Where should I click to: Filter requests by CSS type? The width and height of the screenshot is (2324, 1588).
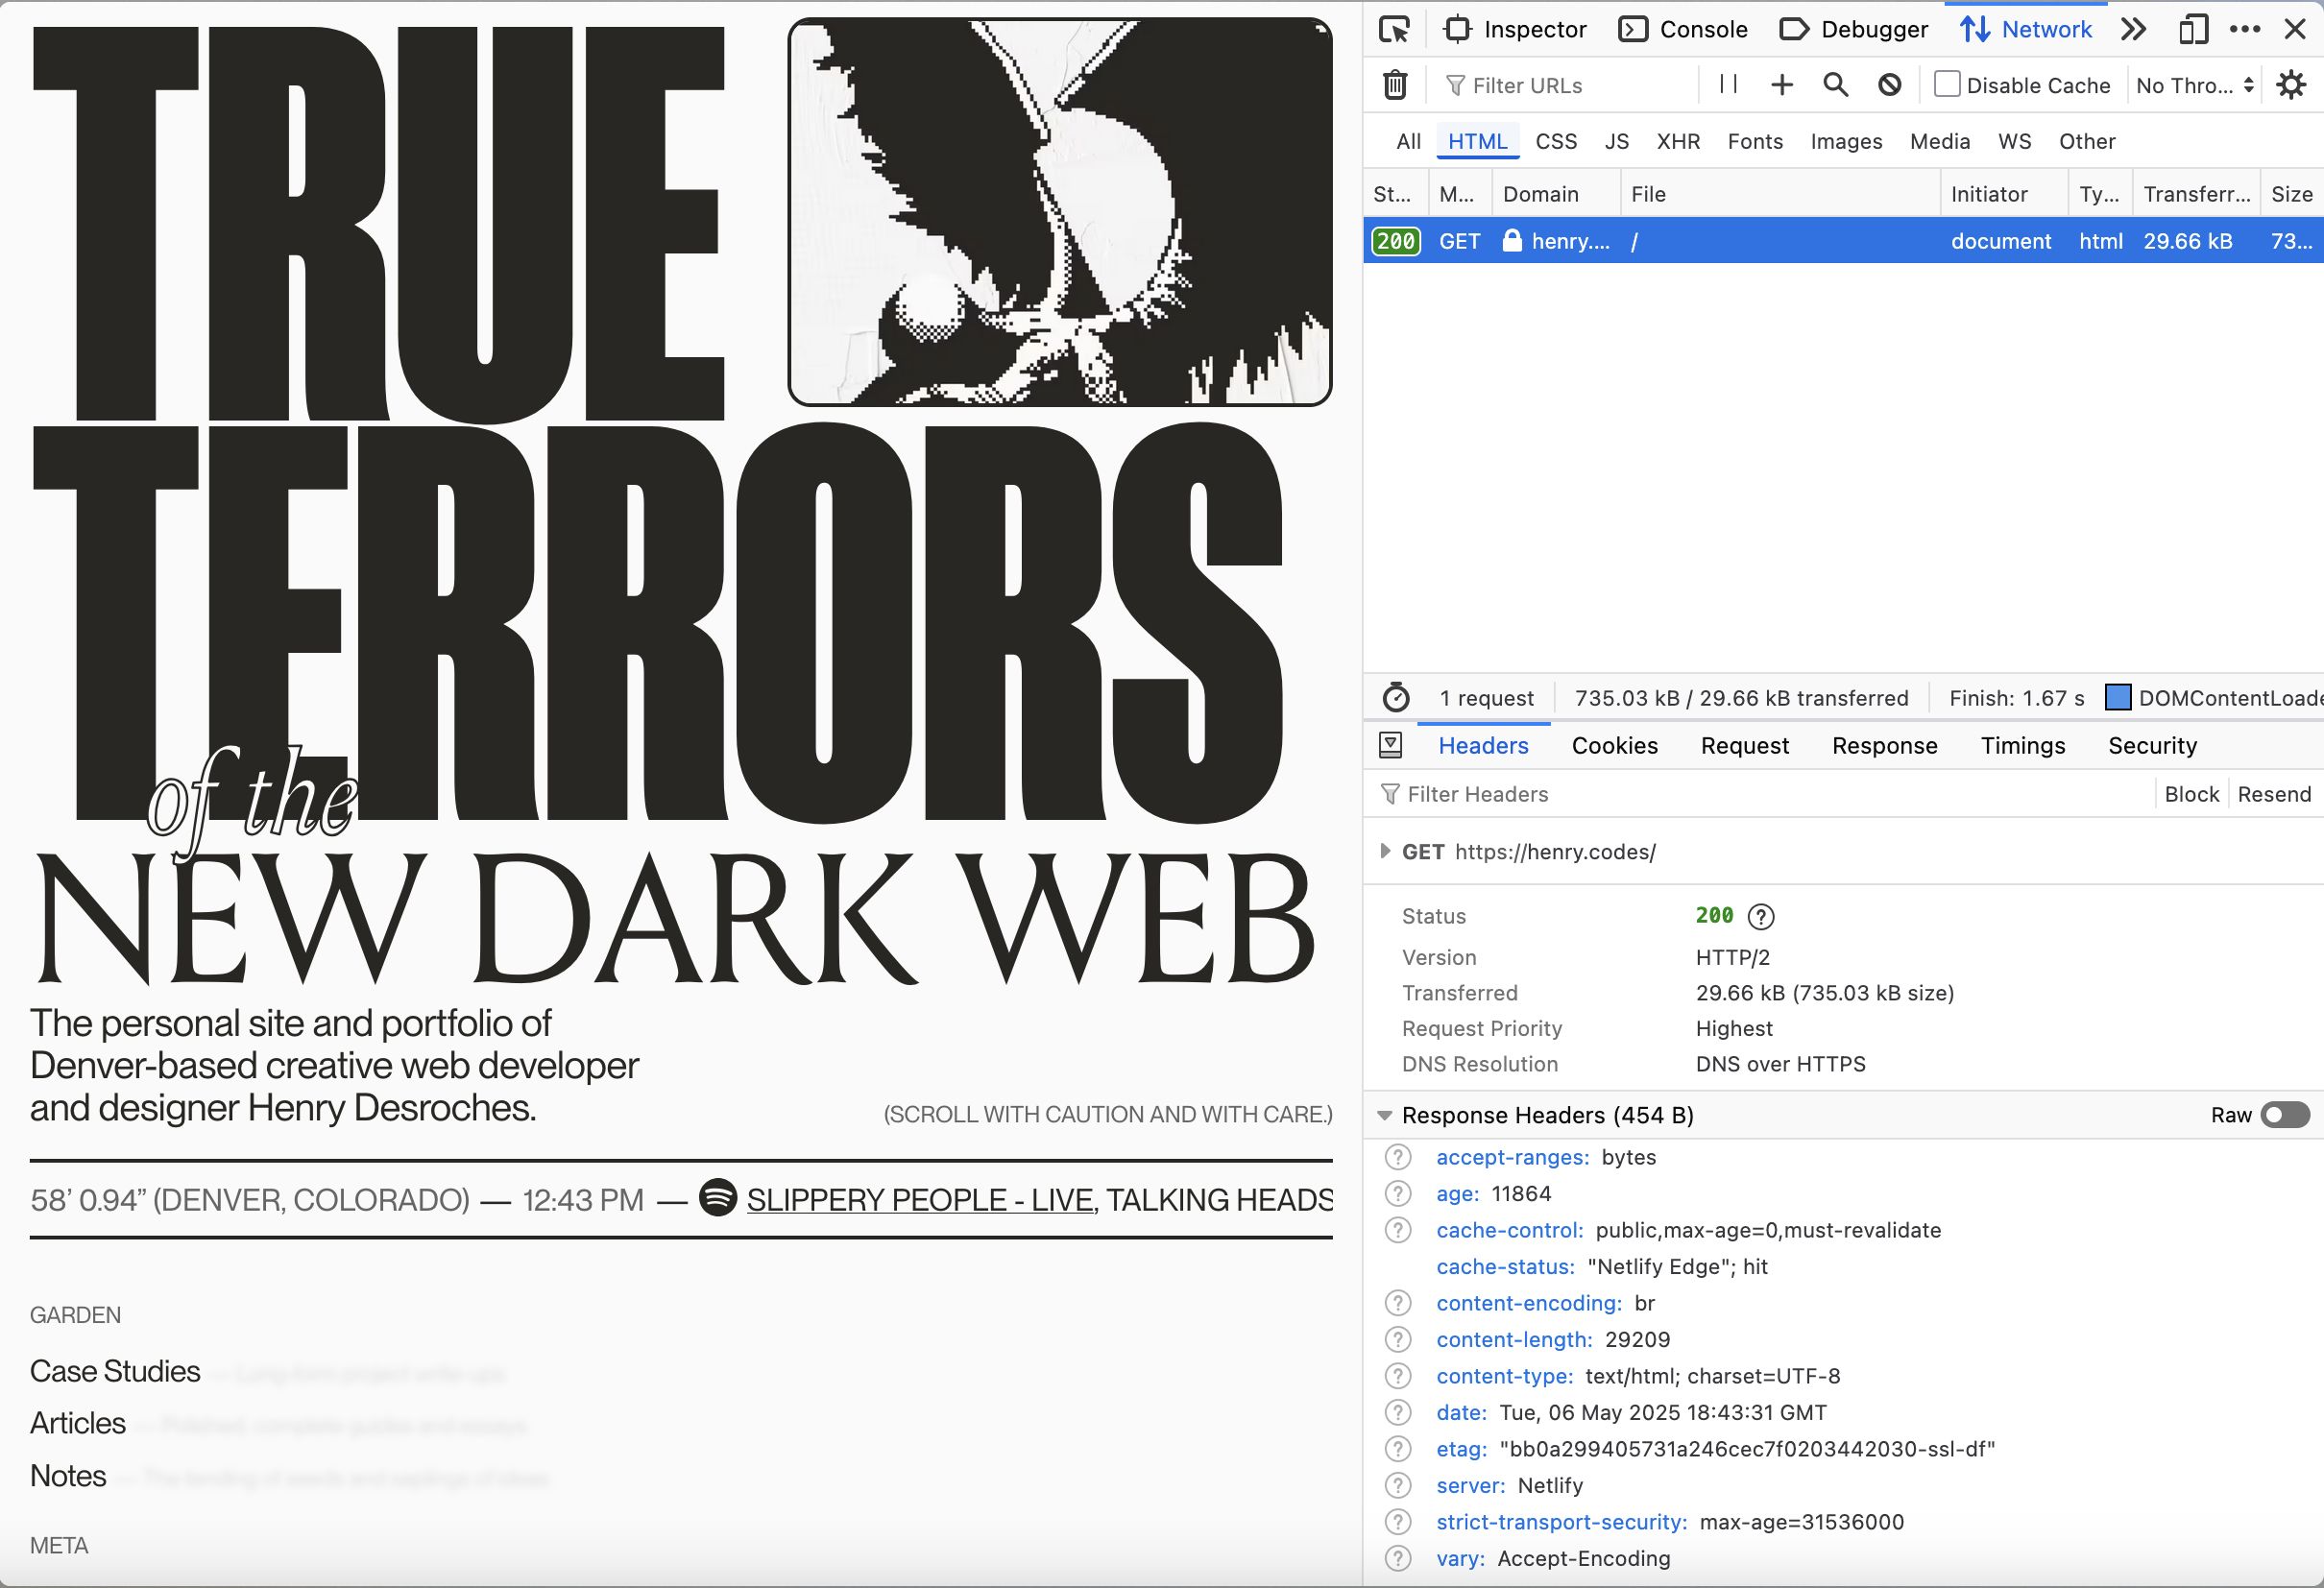1555,141
